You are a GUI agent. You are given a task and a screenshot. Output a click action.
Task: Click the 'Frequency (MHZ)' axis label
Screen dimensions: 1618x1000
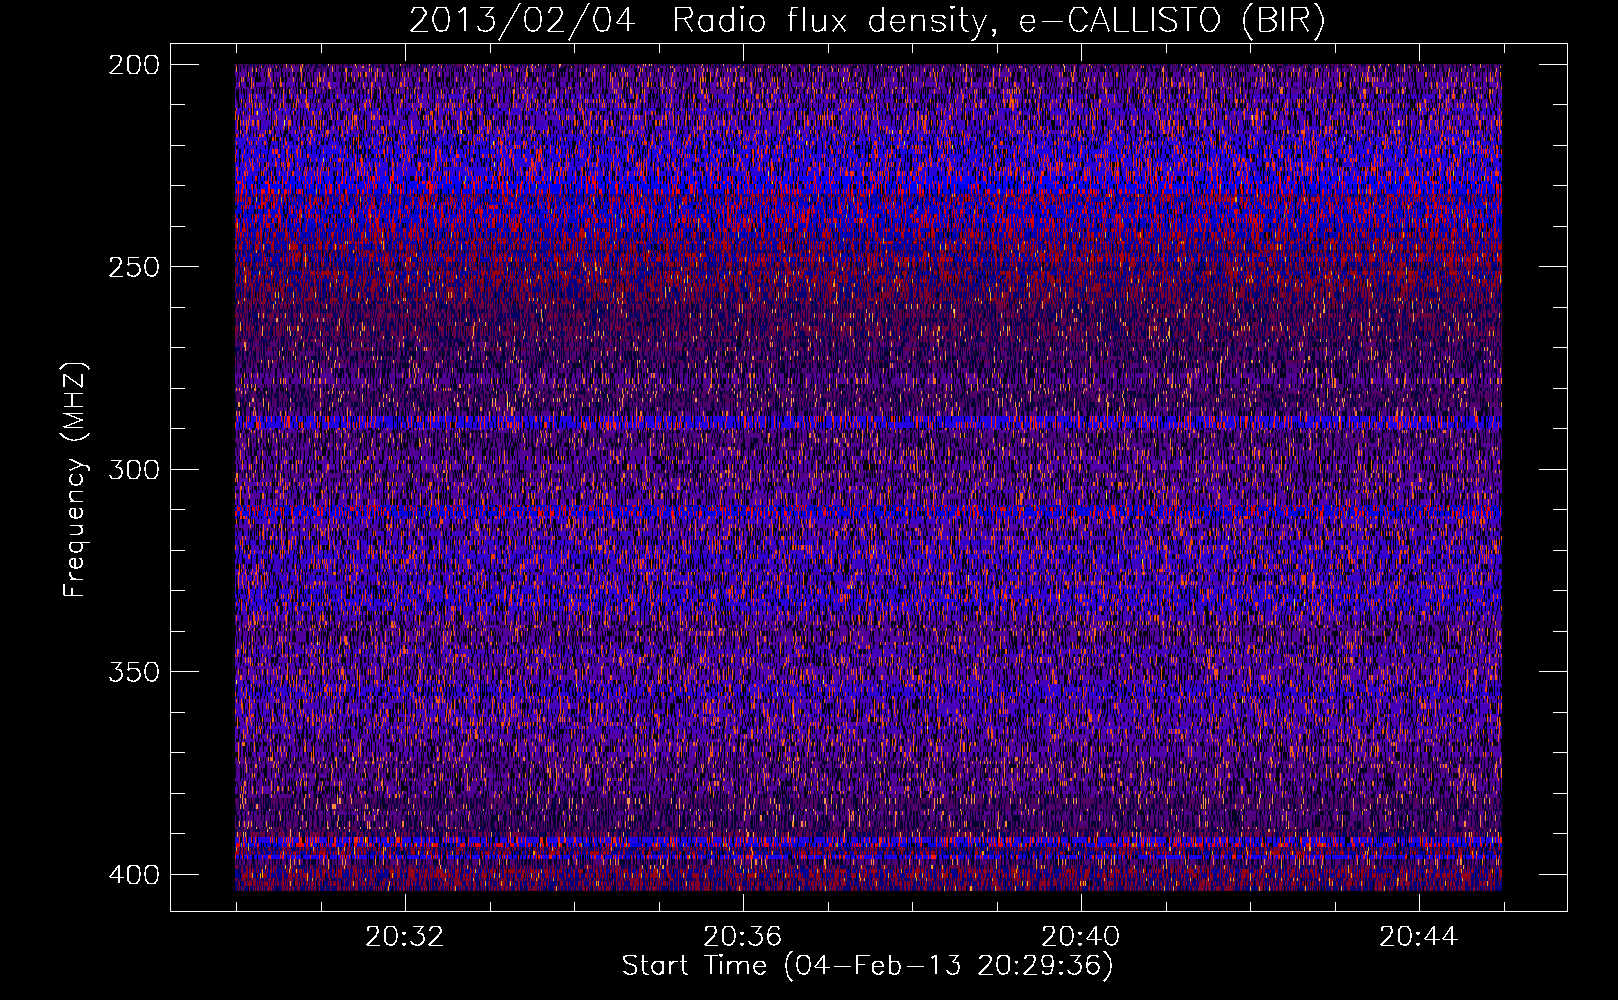click(75, 479)
